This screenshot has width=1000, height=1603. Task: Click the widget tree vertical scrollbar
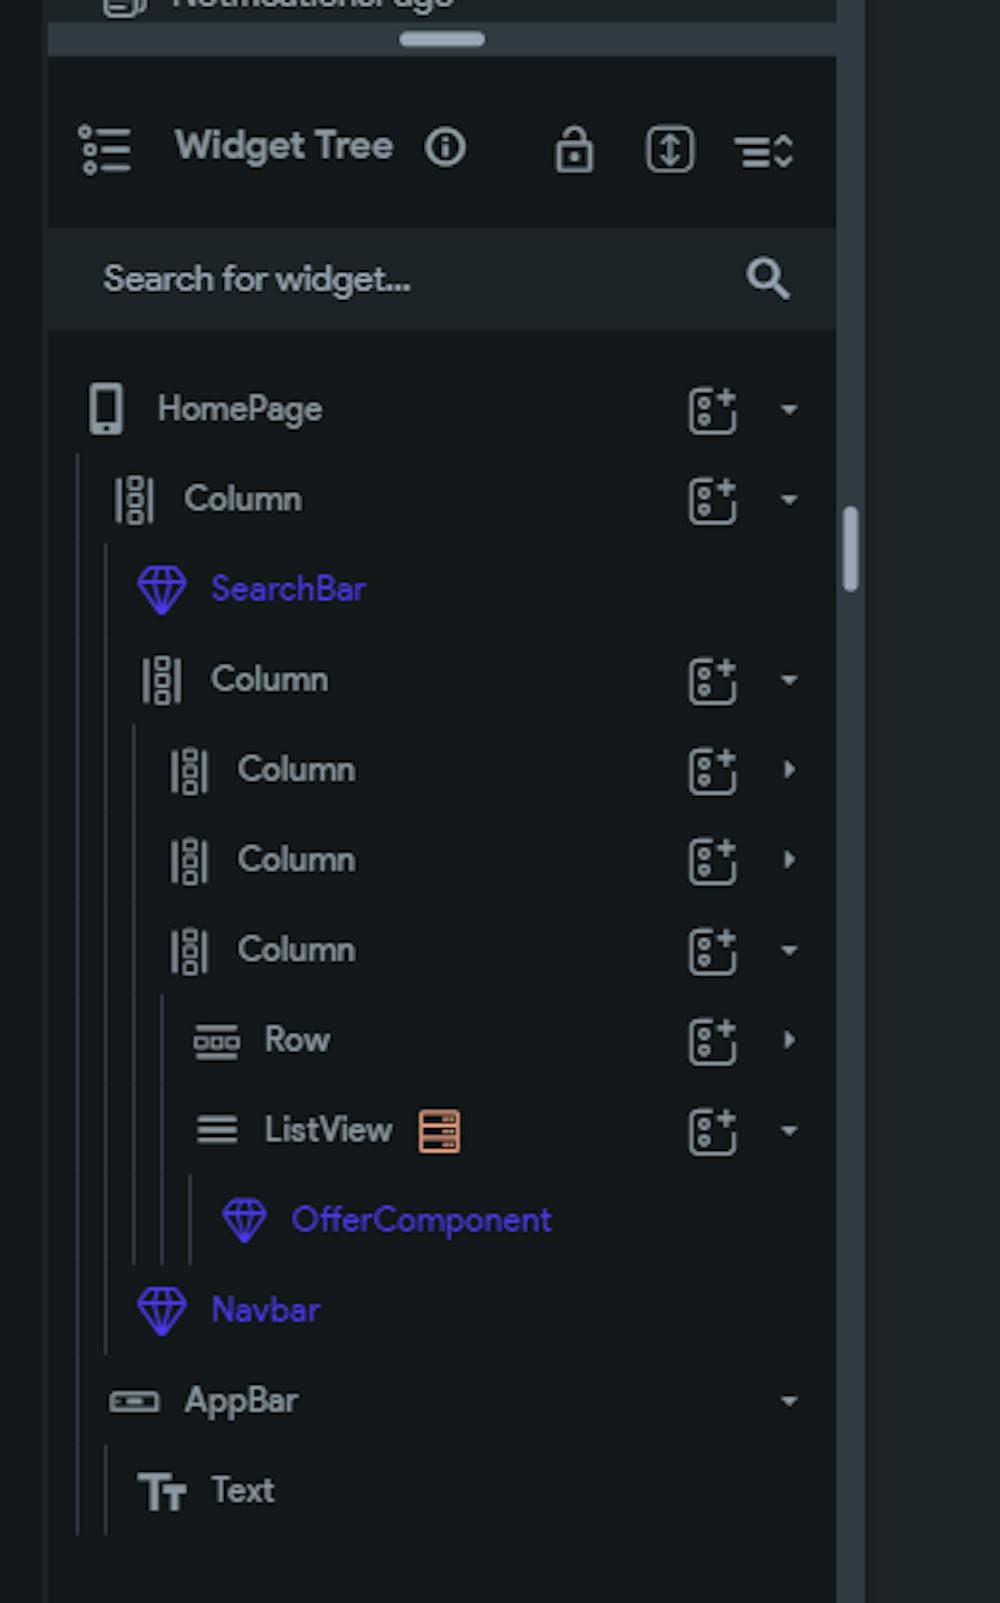point(851,549)
